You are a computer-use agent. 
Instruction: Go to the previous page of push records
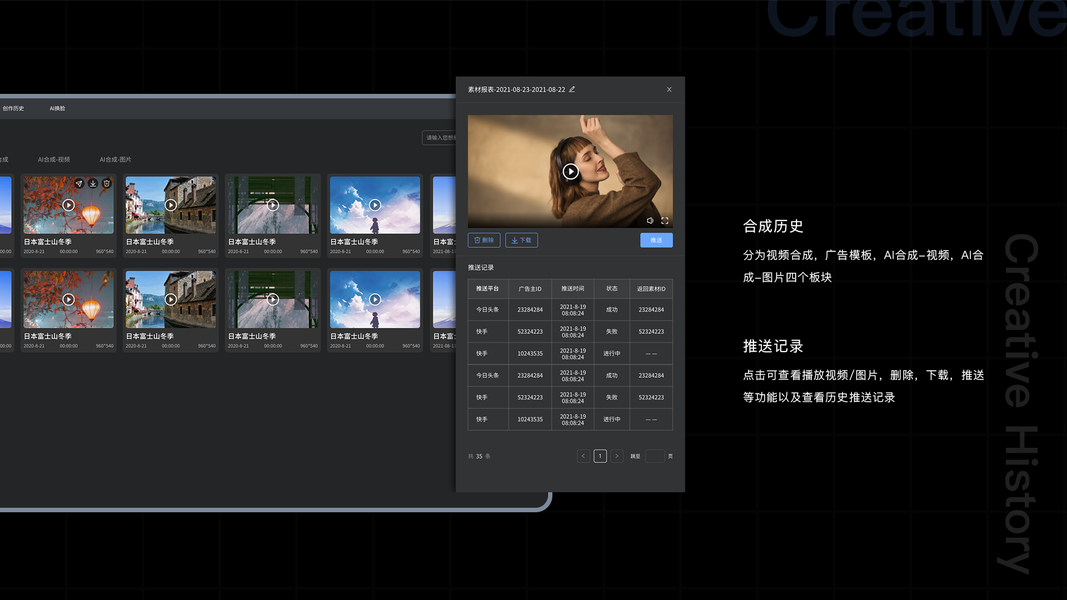(583, 456)
